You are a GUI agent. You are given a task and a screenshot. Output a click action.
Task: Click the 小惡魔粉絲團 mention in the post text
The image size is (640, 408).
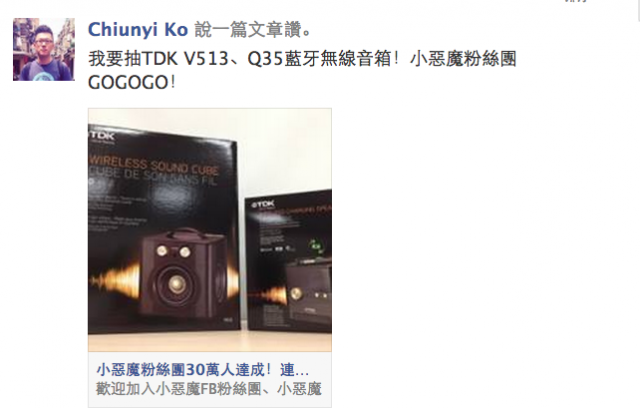click(464, 59)
